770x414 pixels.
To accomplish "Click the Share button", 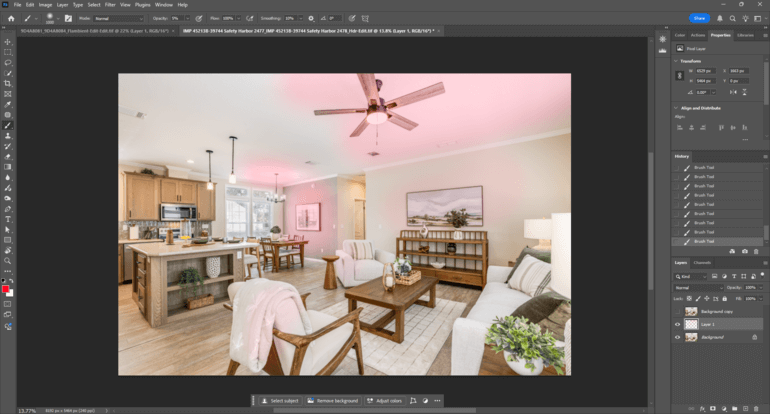I will [x=699, y=18].
